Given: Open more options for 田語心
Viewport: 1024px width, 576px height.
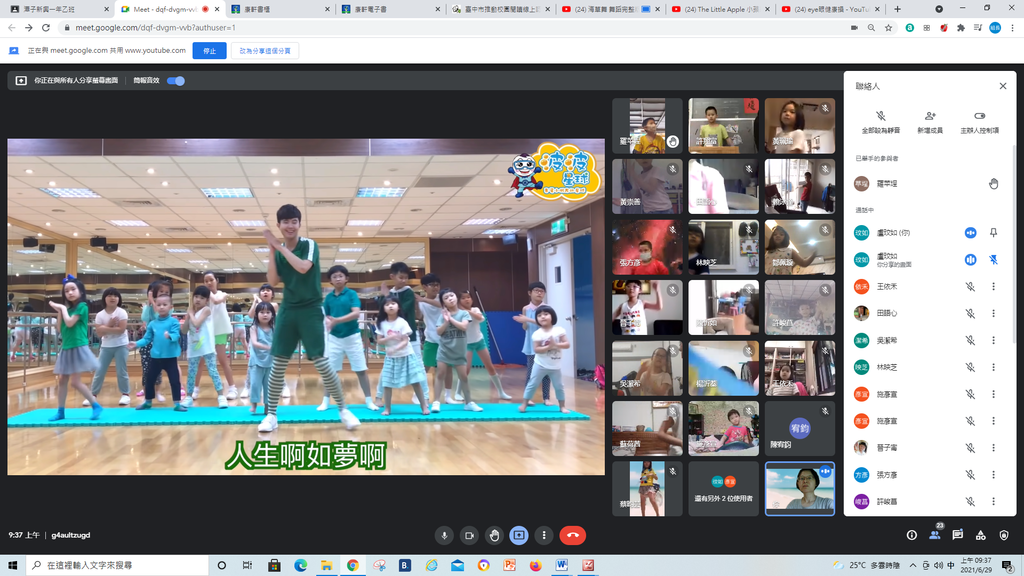Looking at the screenshot, I should 993,313.
